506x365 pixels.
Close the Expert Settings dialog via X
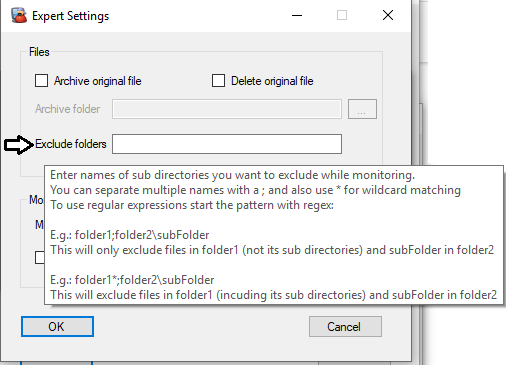pos(388,15)
